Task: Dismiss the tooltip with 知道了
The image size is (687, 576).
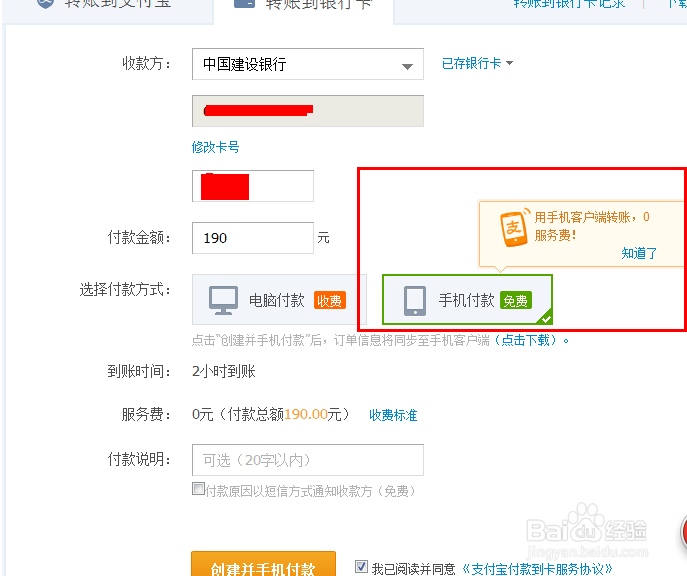Action: 639,253
